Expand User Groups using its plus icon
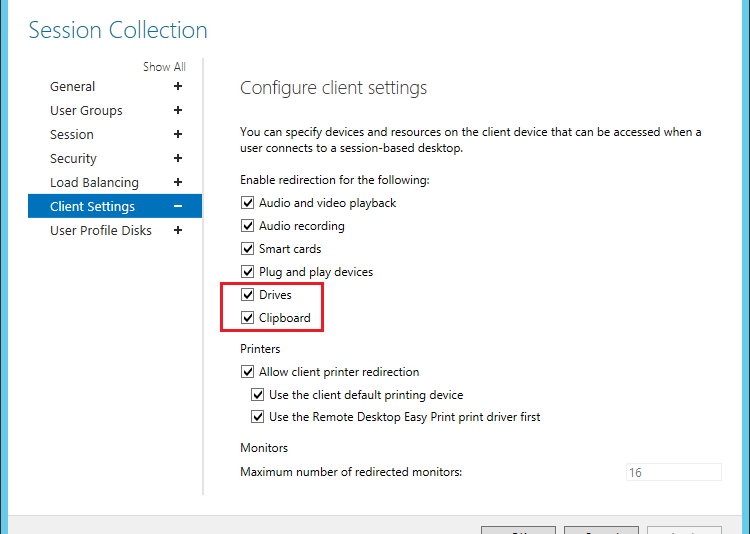Screen dimensions: 750x534 178,111
